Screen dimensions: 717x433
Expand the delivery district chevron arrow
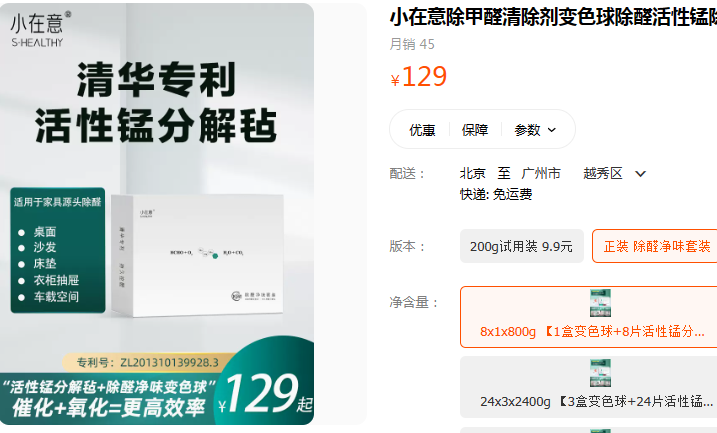tap(640, 174)
